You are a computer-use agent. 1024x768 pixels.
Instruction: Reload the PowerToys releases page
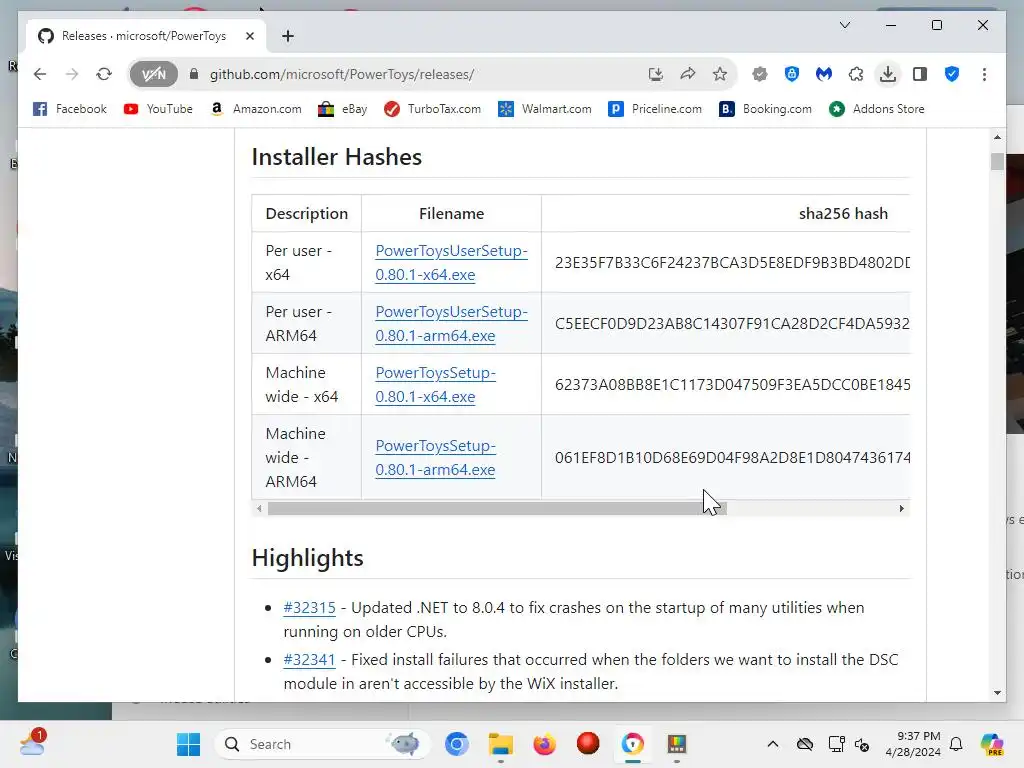[x=104, y=74]
